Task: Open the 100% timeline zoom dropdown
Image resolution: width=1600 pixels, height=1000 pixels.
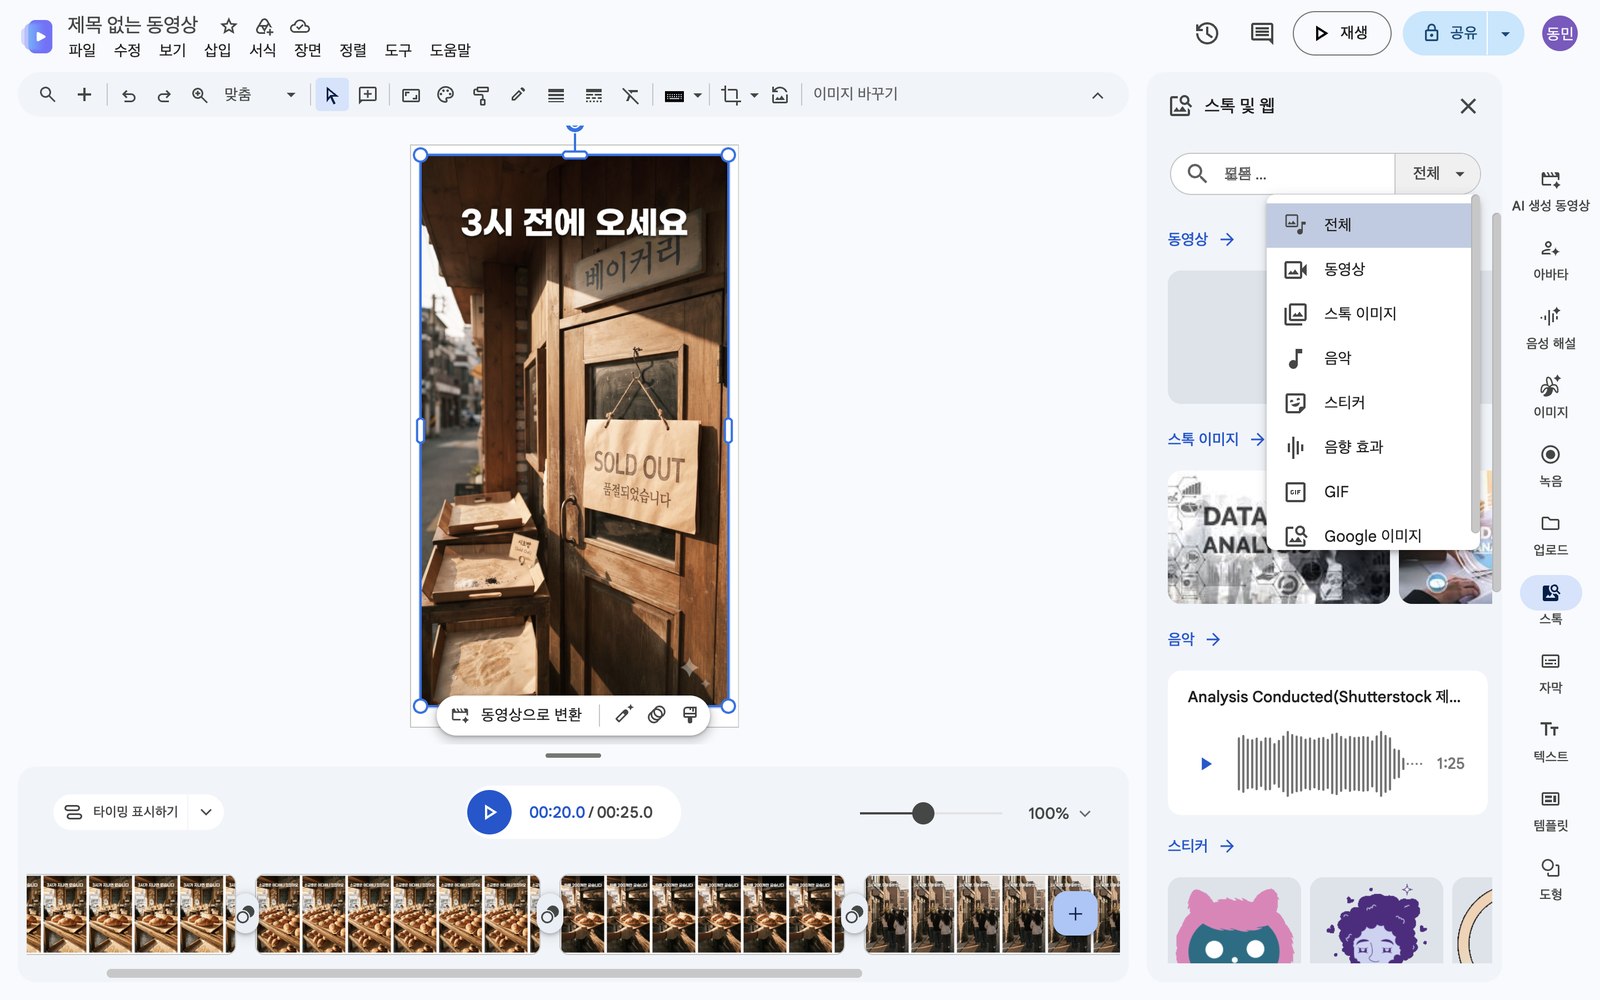Action: pos(1060,814)
